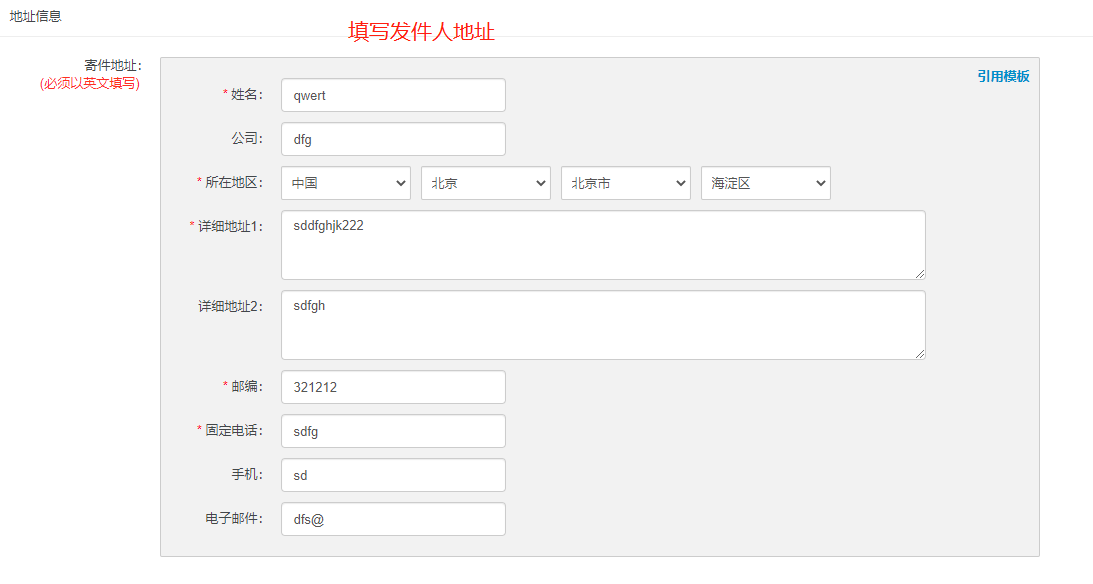This screenshot has height=584, width=1093.
Task: Click the arrow on 海淀区 dropdown
Action: point(820,183)
